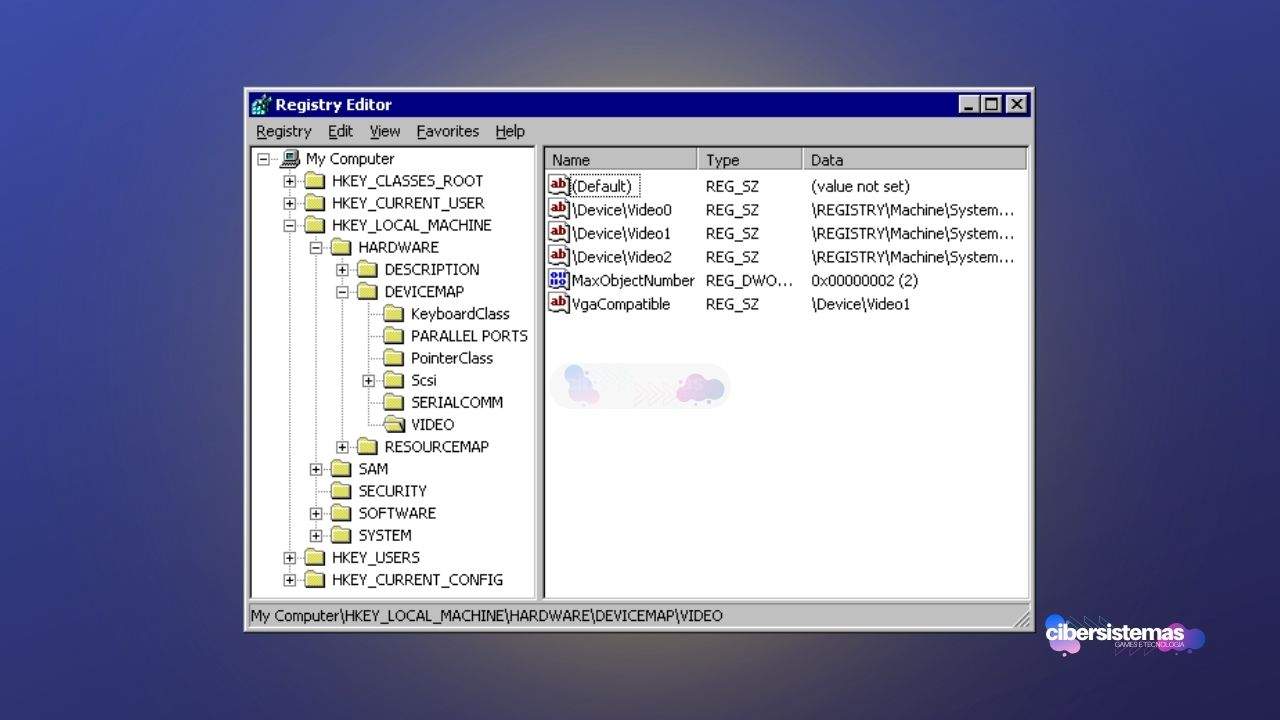Viewport: 1280px width, 720px height.
Task: Select the (Default) value name
Action: tap(602, 186)
